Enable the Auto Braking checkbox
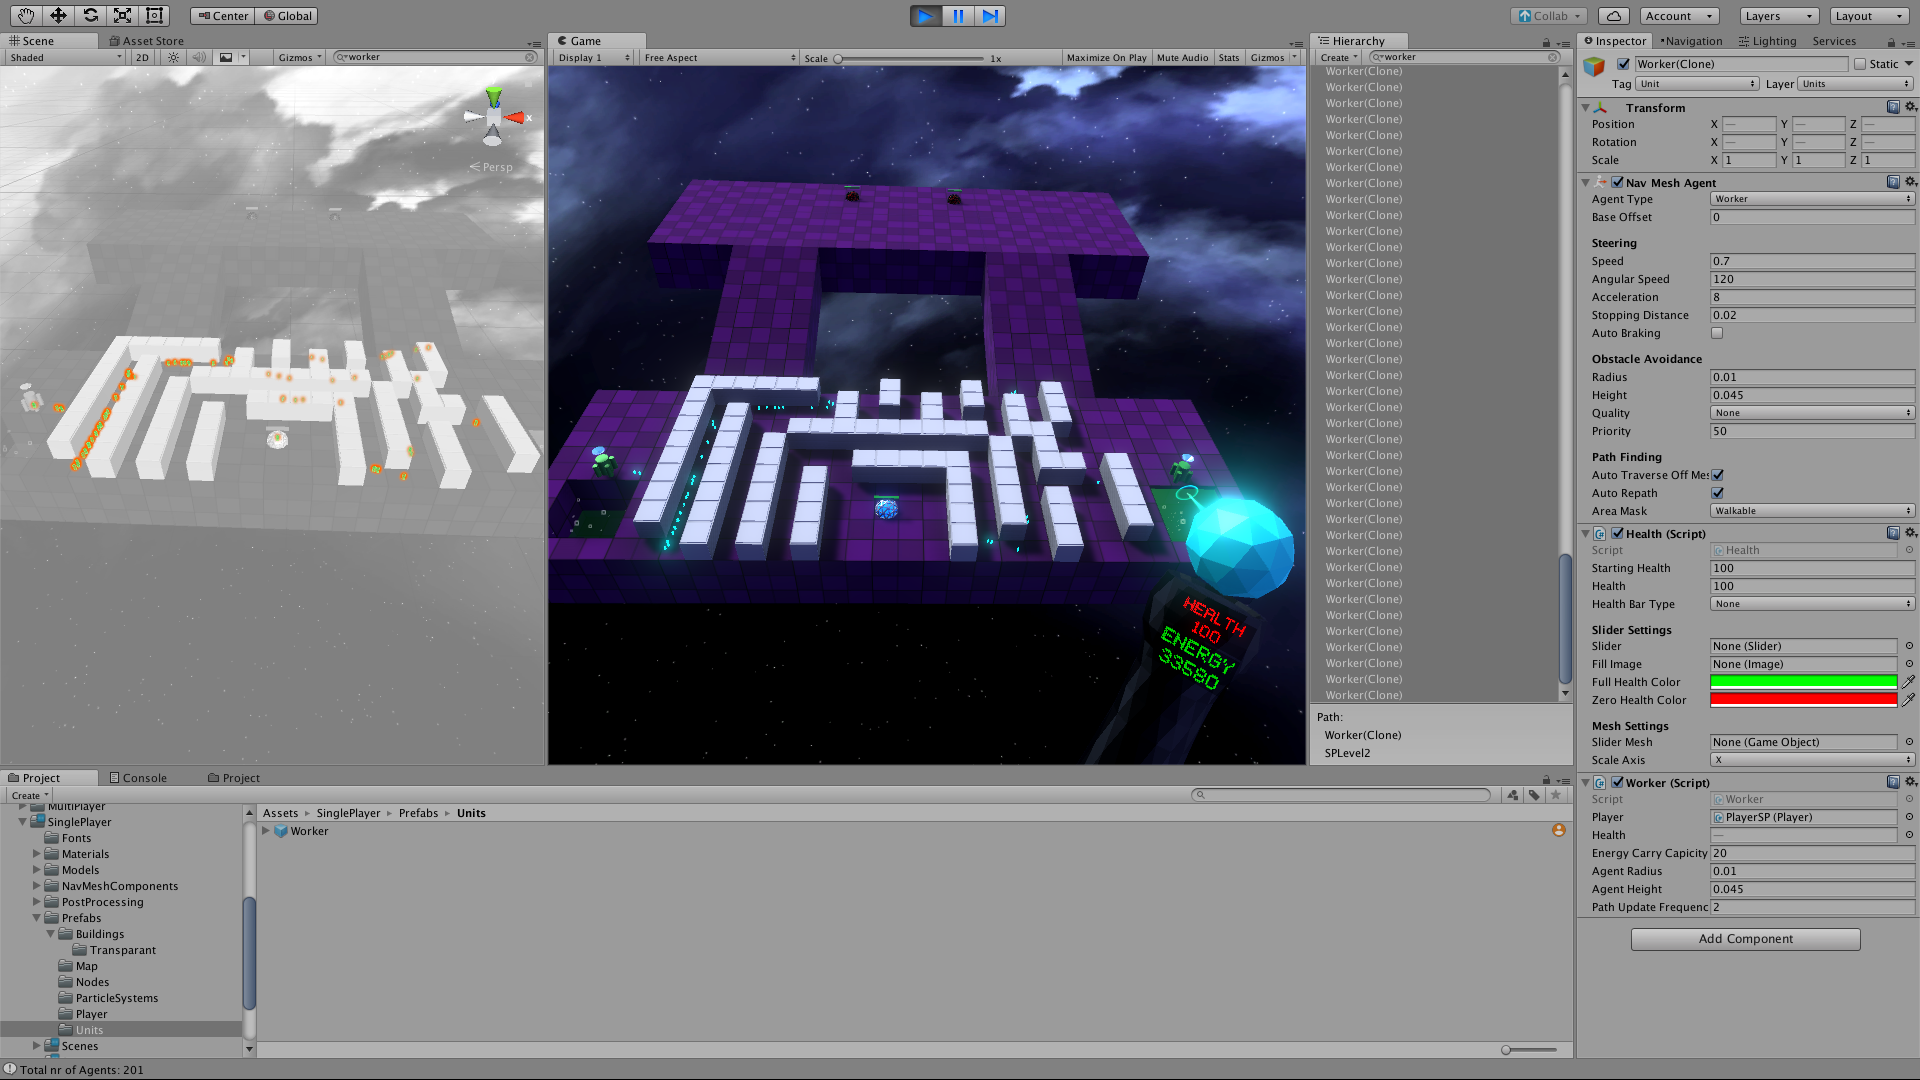The width and height of the screenshot is (1920, 1080). tap(1717, 333)
